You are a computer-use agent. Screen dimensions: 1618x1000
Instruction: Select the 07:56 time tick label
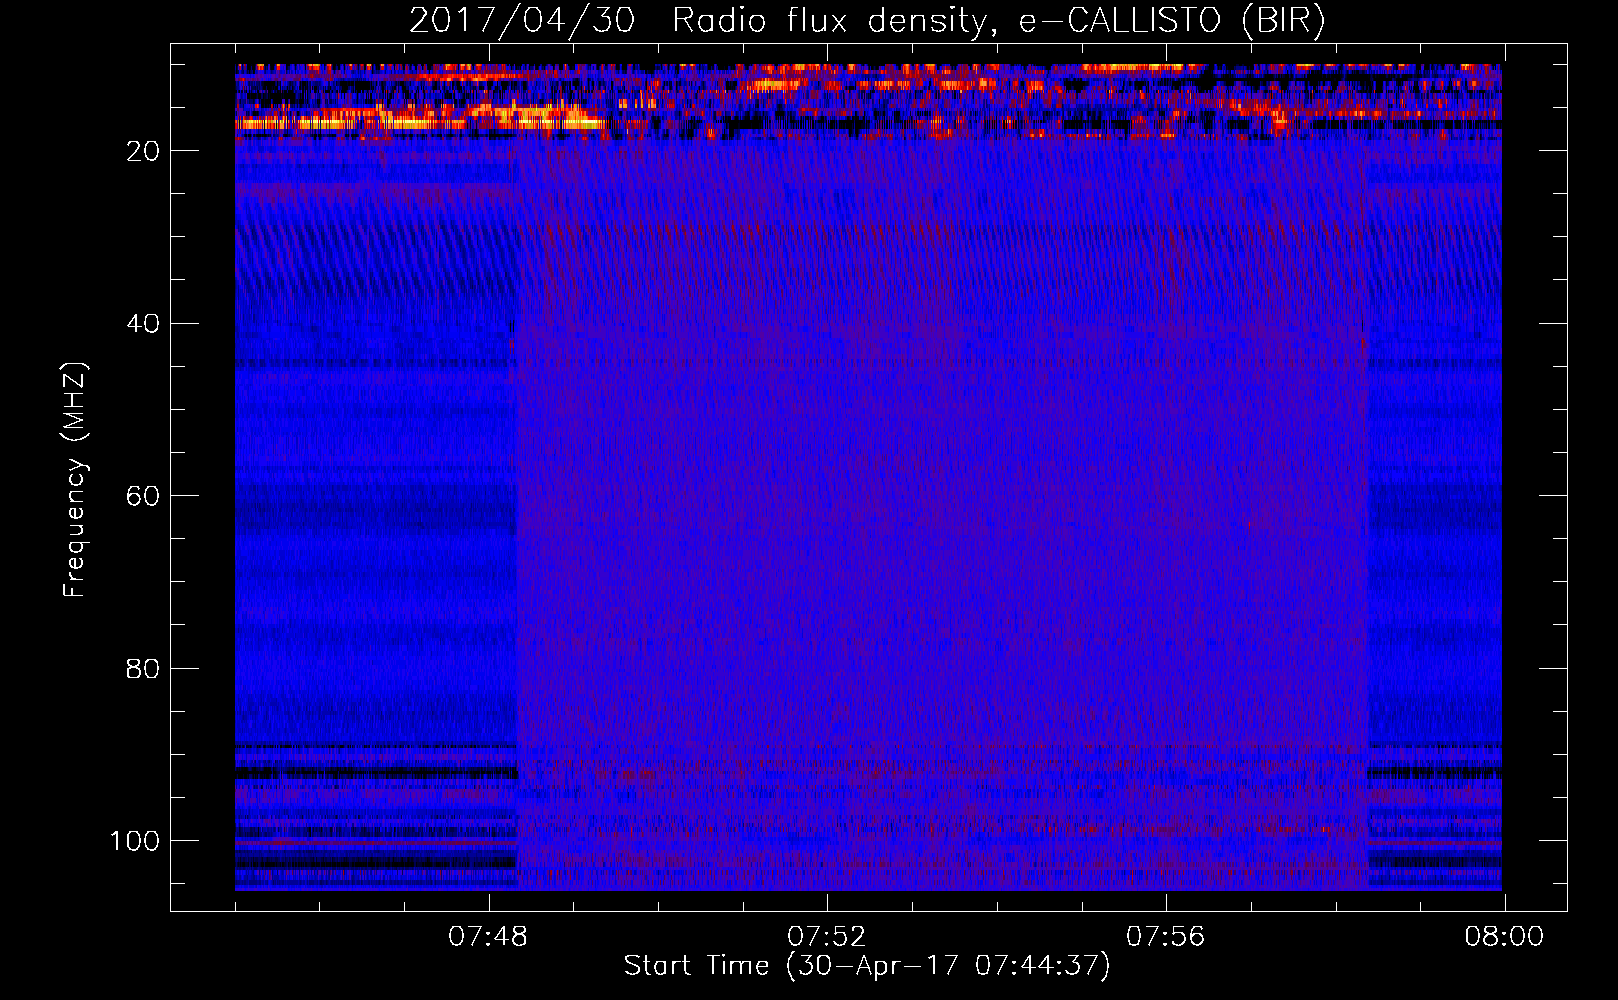1165,937
